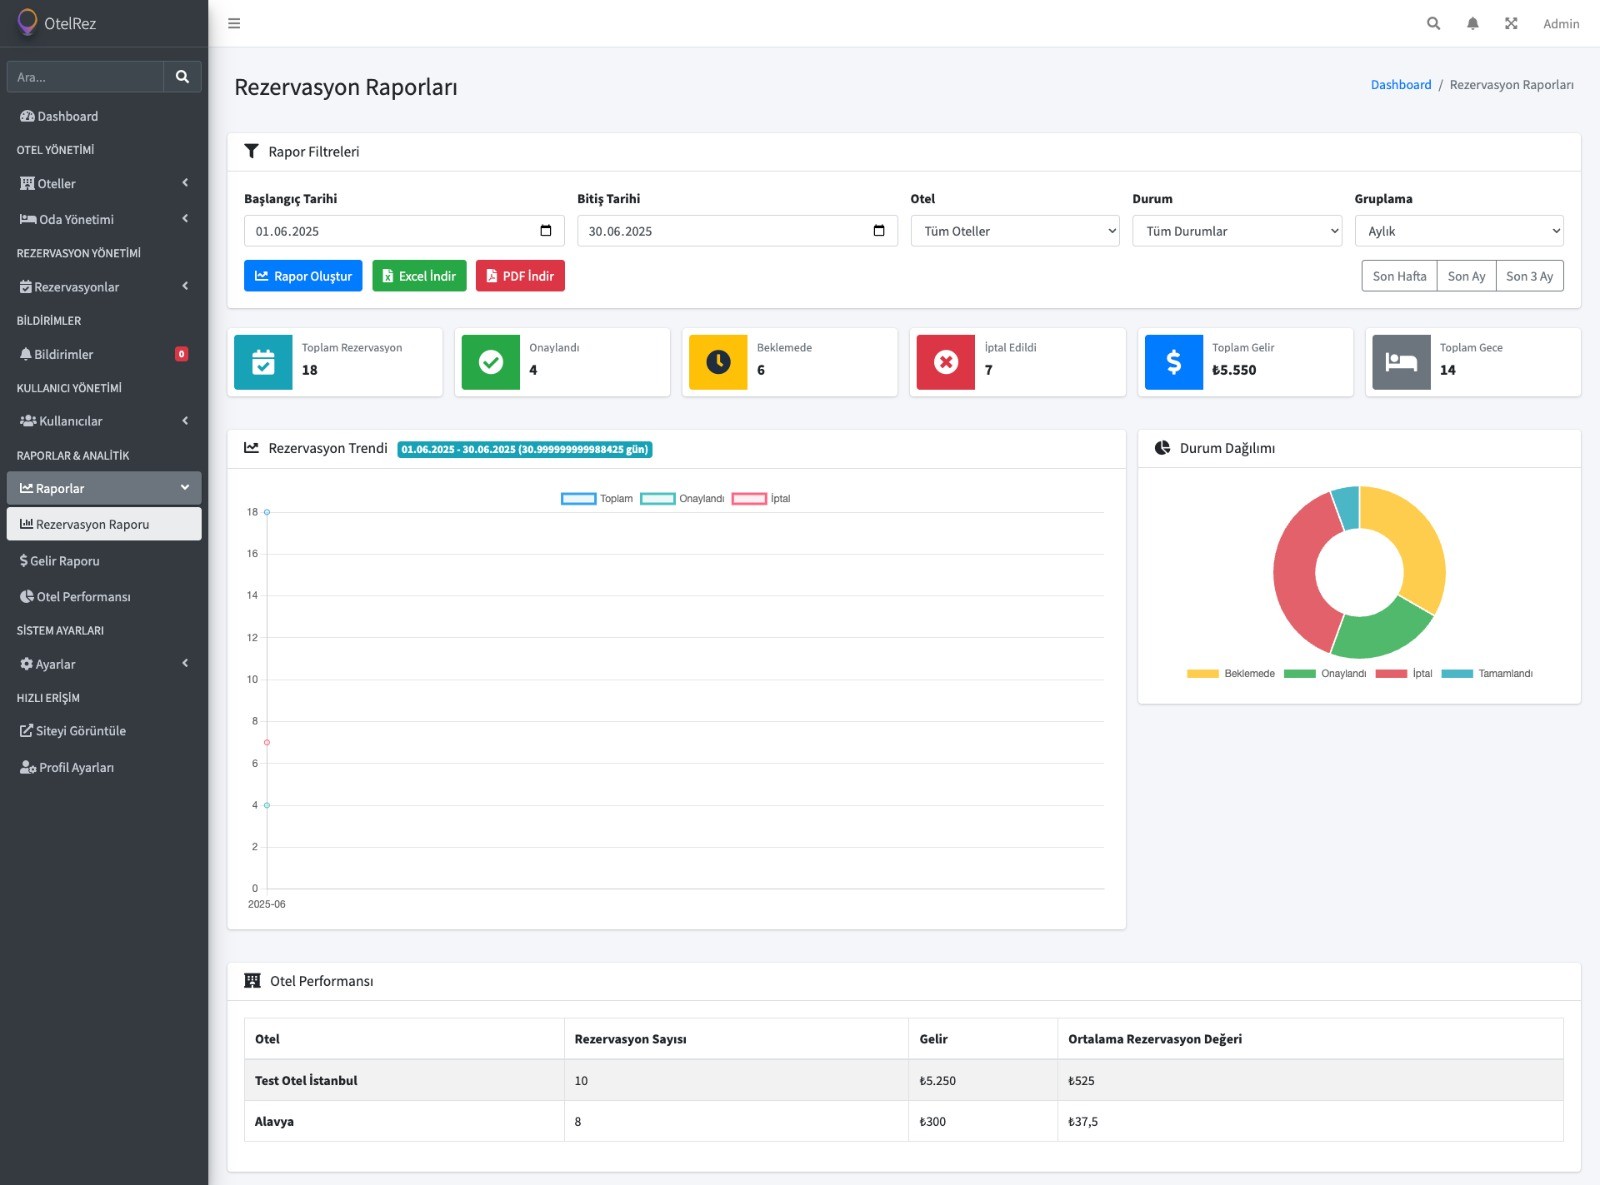This screenshot has height=1185, width=1600.
Task: Focus the Bitiş Tarihi date field
Action: pyautogui.click(x=738, y=231)
